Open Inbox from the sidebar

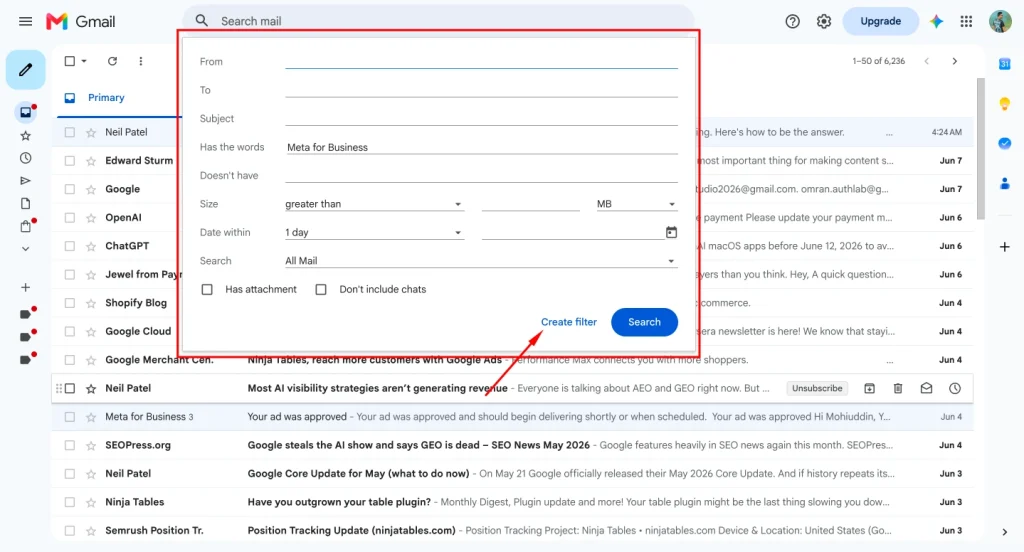click(x=25, y=112)
